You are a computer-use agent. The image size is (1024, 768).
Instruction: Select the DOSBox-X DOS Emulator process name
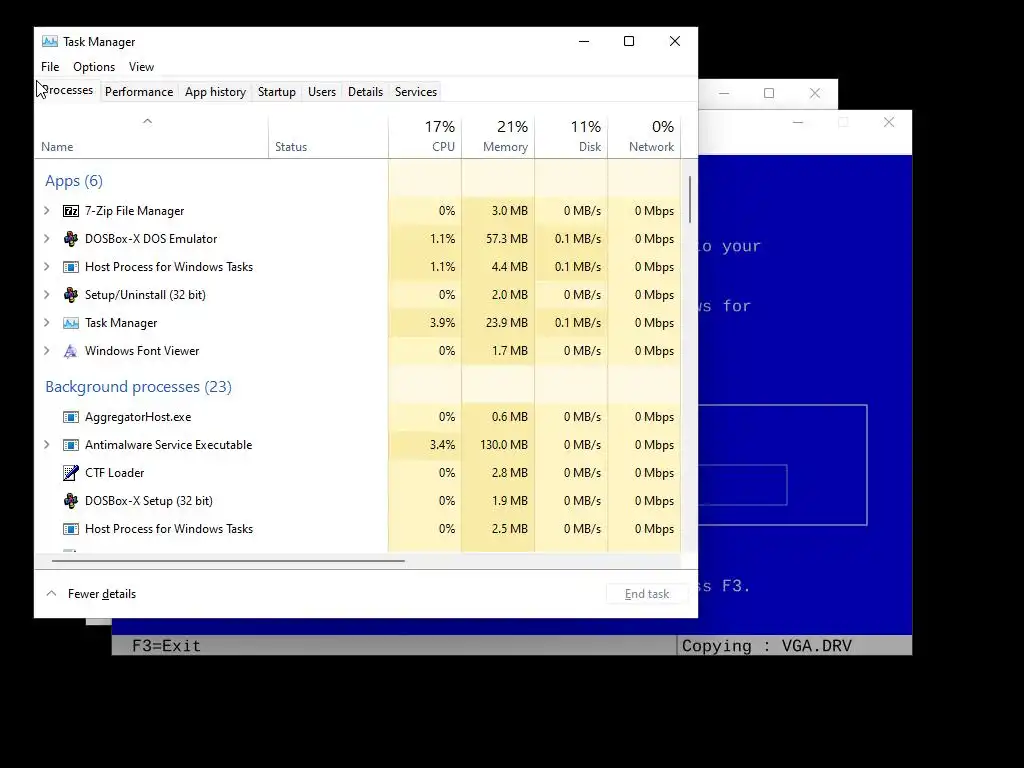tap(151, 239)
